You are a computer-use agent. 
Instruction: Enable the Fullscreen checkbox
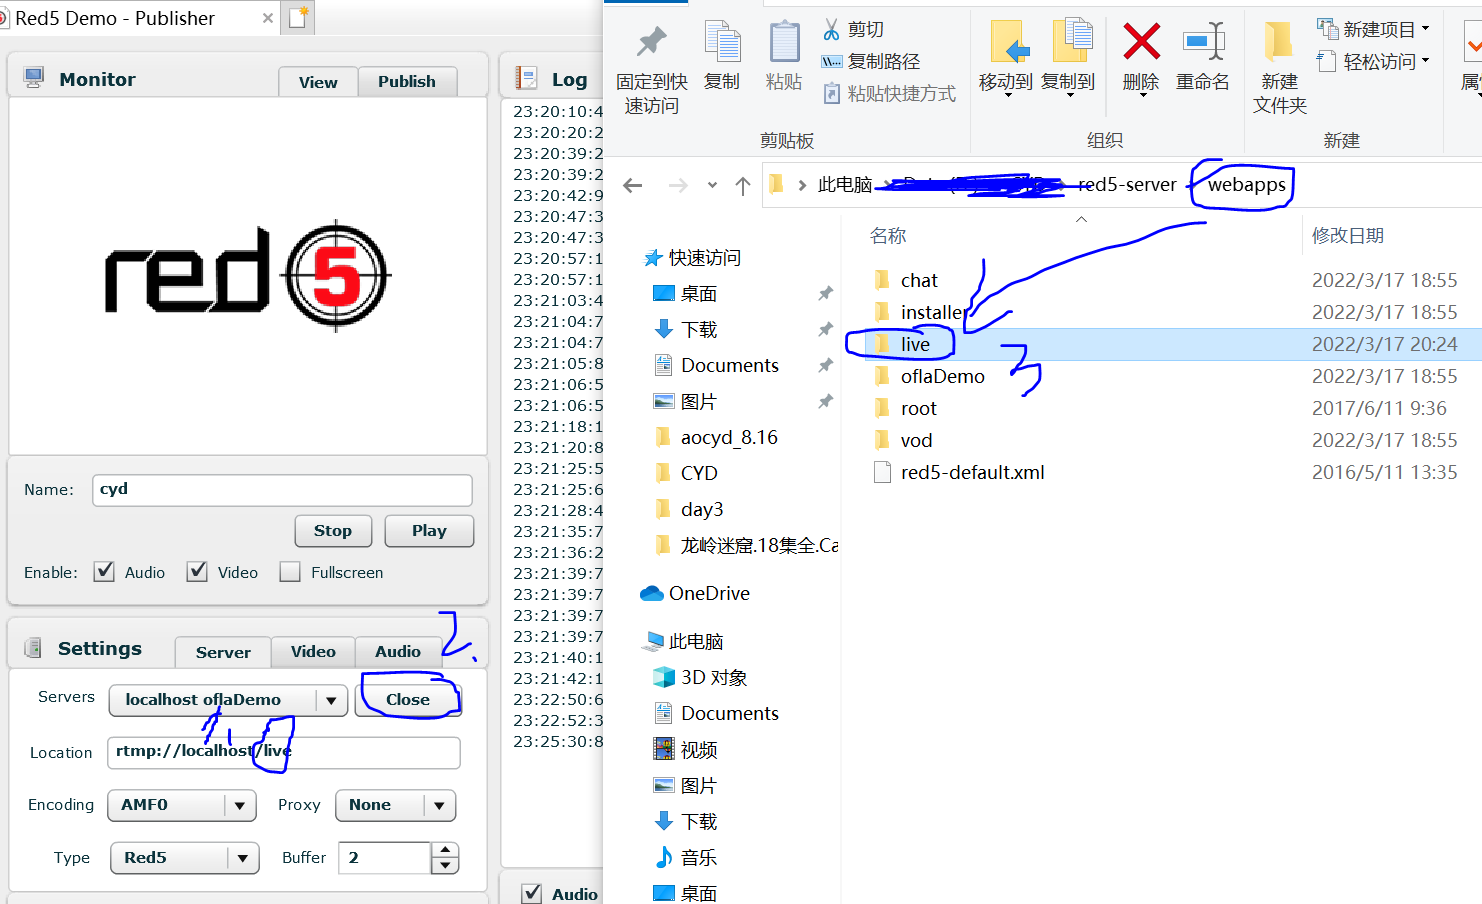coord(290,571)
